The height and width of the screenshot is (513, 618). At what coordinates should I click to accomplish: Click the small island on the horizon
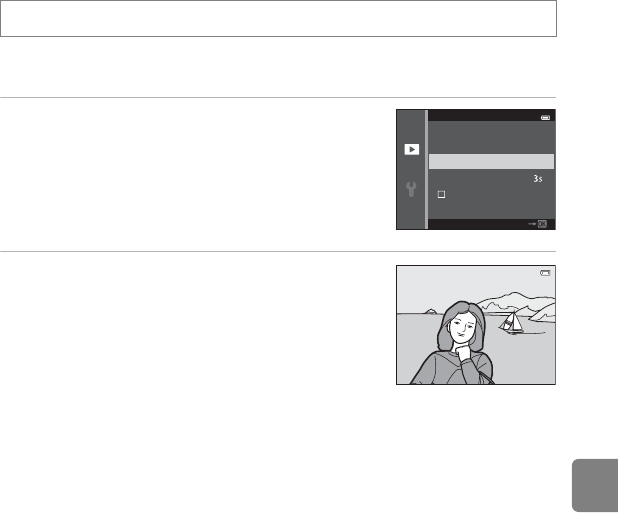click(430, 312)
